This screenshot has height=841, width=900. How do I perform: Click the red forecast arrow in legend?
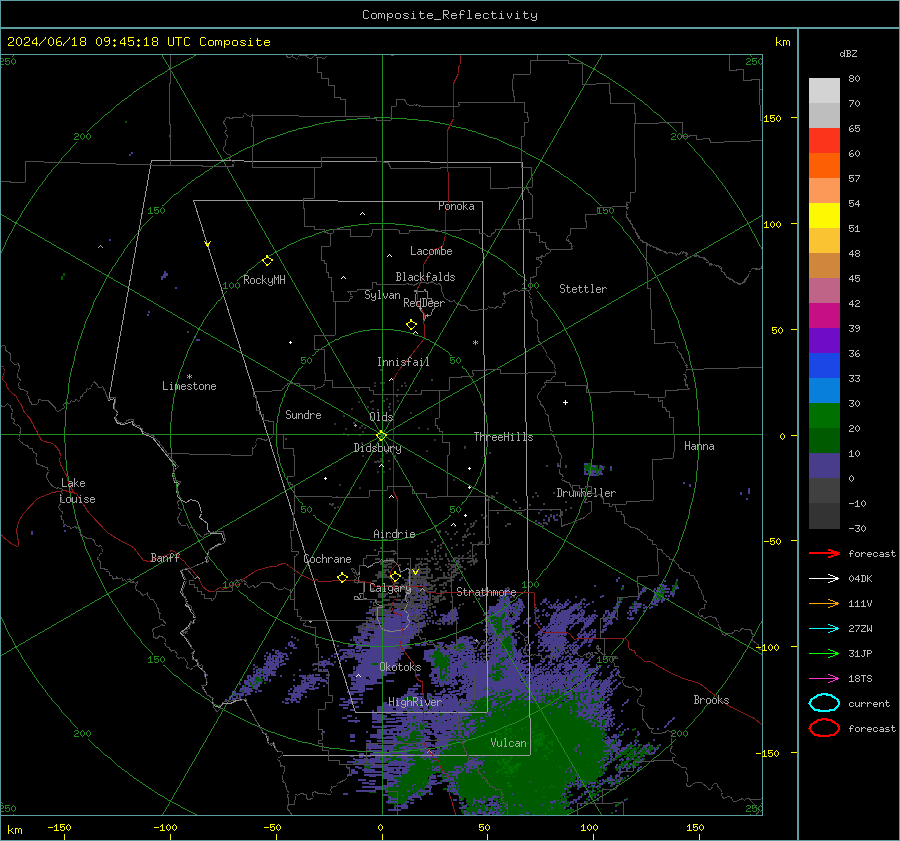(824, 553)
